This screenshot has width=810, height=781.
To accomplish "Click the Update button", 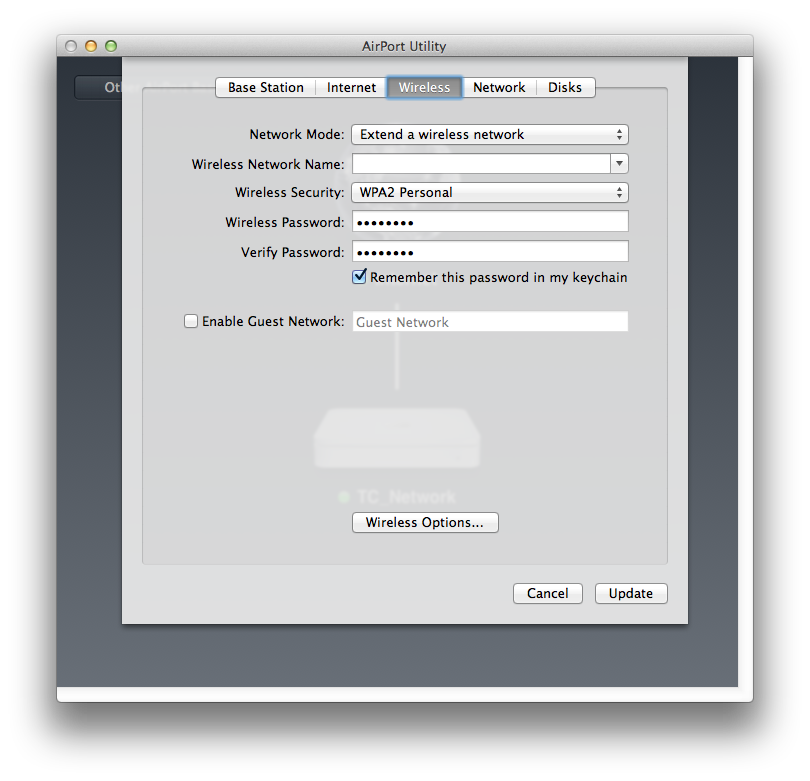I will [x=631, y=593].
